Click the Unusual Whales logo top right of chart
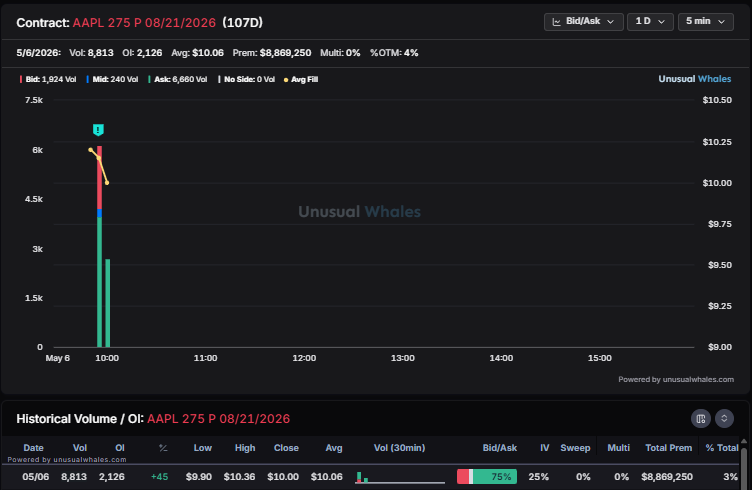The width and height of the screenshot is (752, 490). [x=694, y=79]
